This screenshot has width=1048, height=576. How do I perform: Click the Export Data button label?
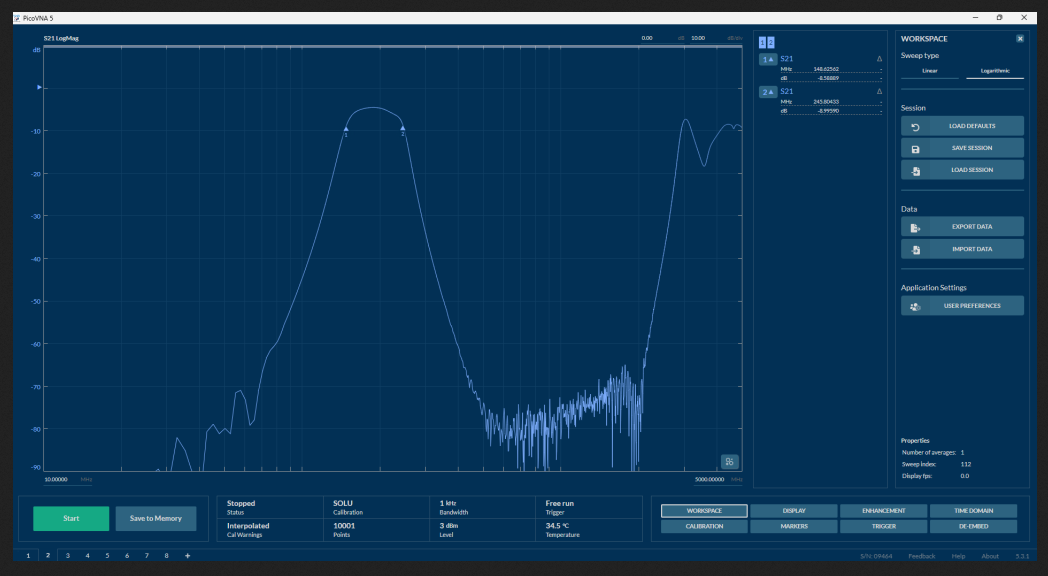click(972, 227)
